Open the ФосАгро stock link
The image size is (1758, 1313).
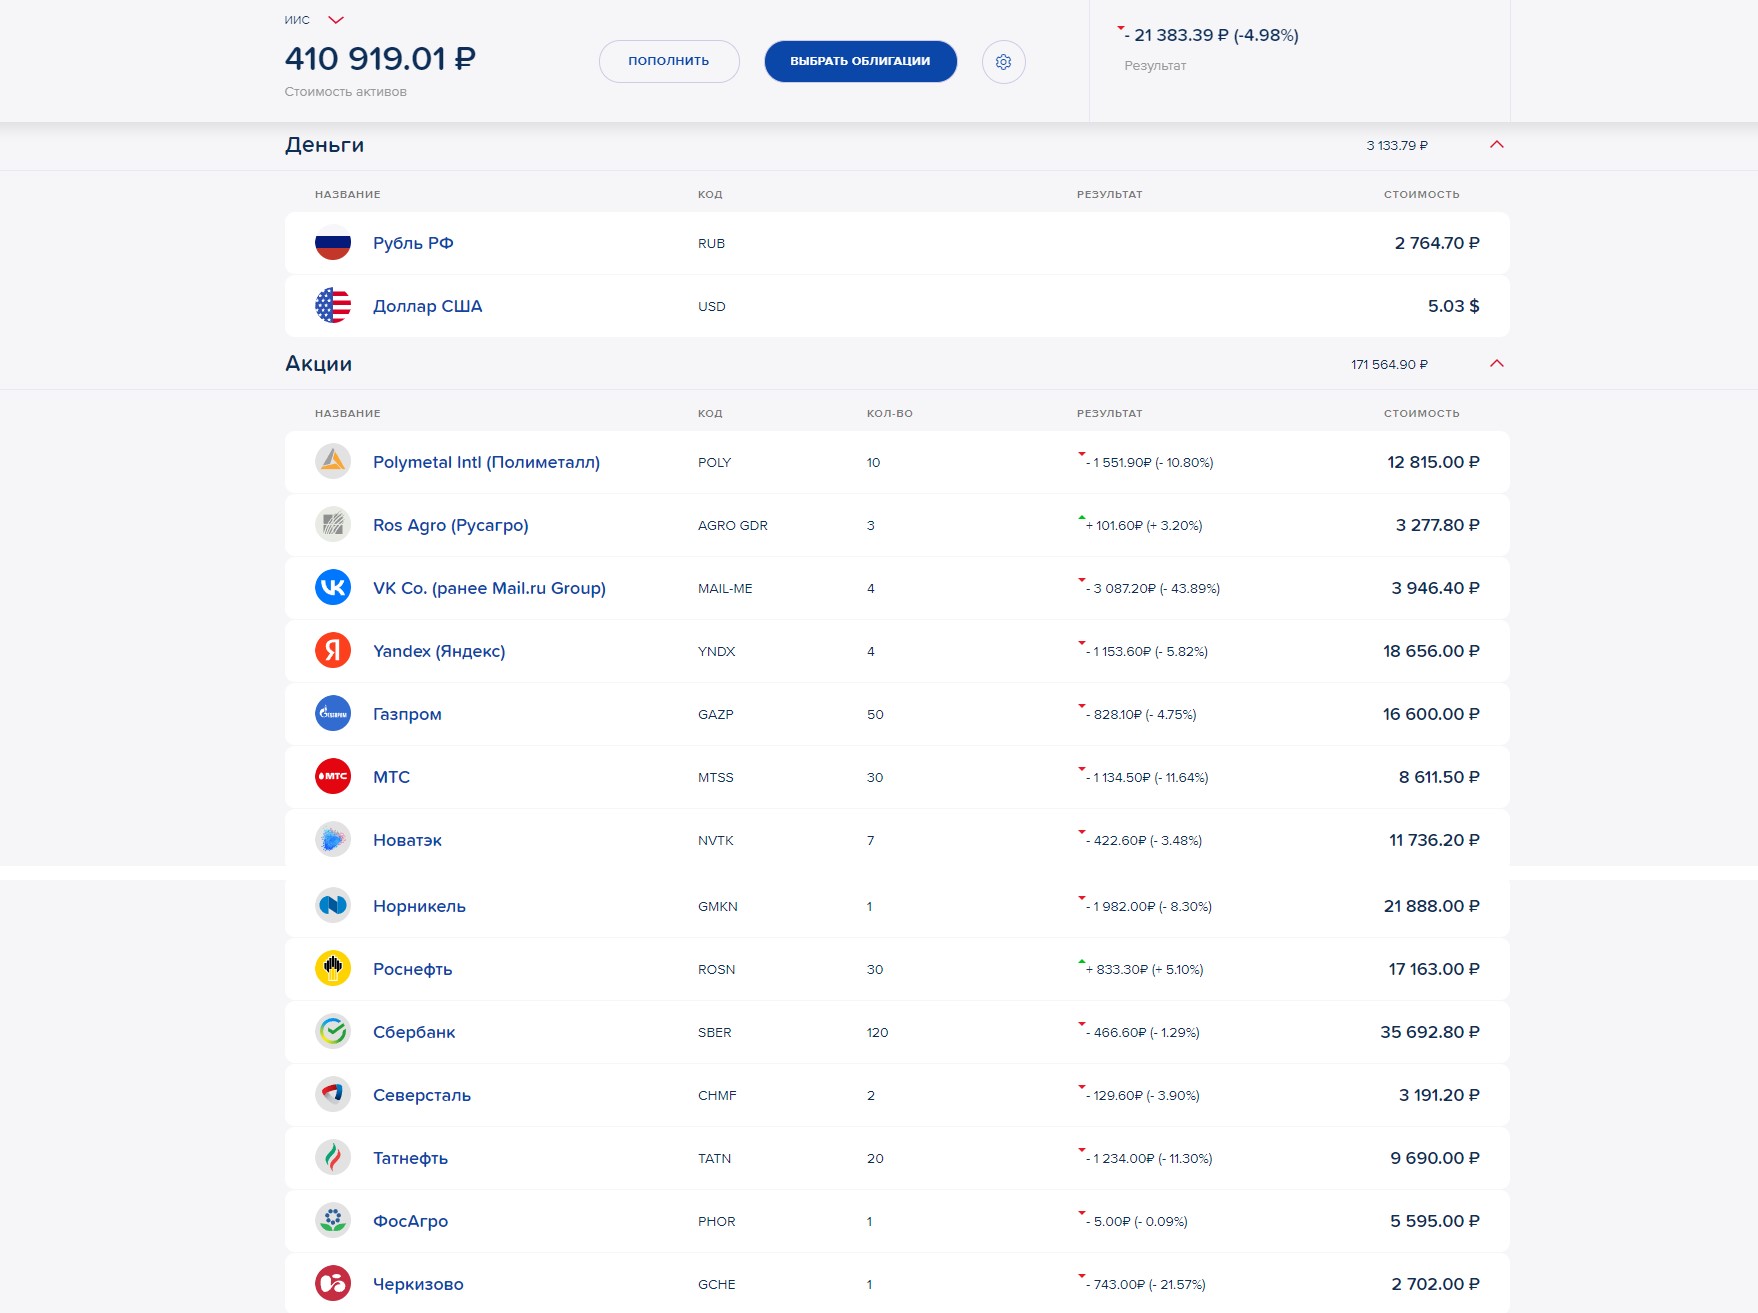click(410, 1221)
